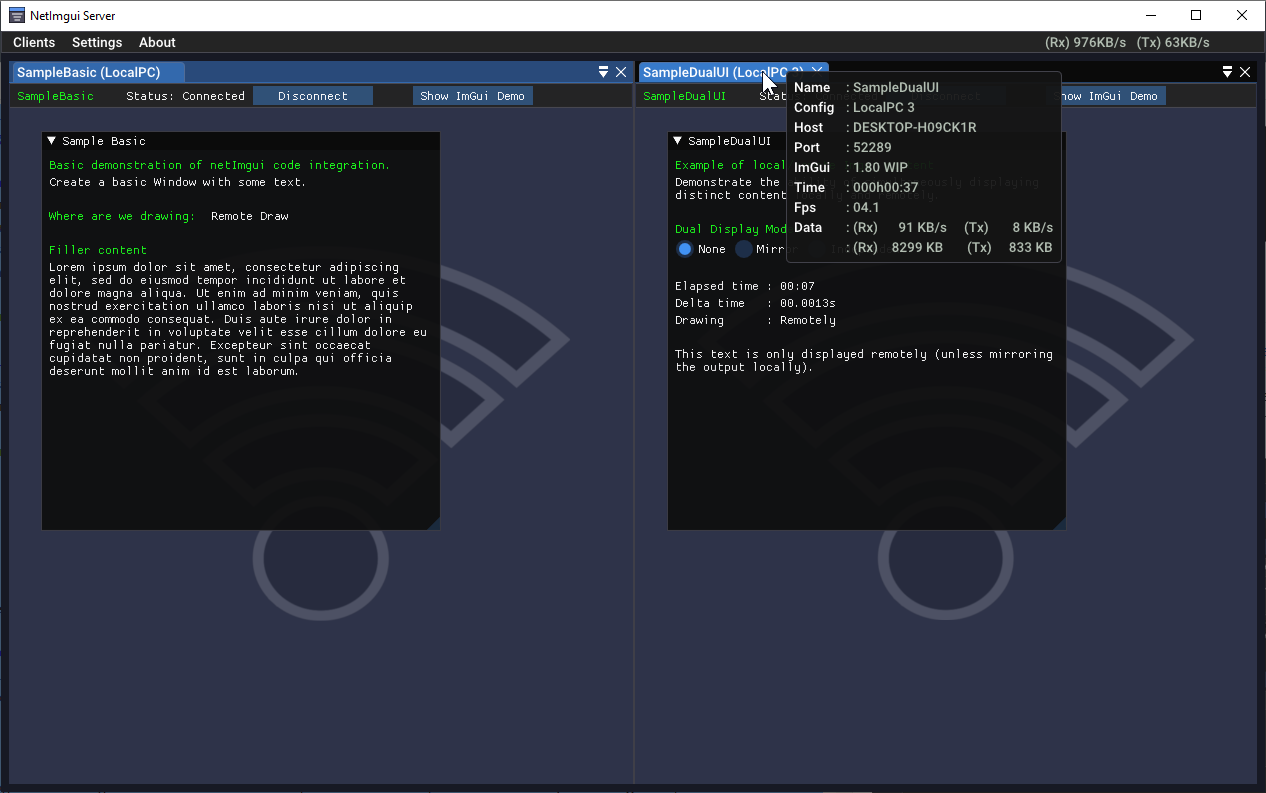Switch to SampleBasic (LocalPC) tab
Image resolution: width=1266 pixels, height=793 pixels.
(x=98, y=72)
